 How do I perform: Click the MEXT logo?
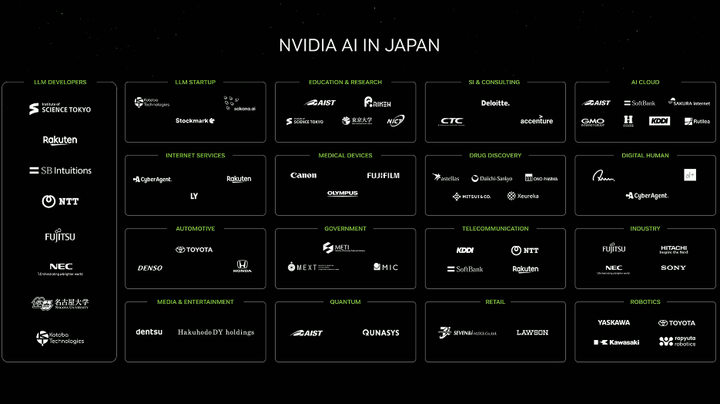(313, 267)
